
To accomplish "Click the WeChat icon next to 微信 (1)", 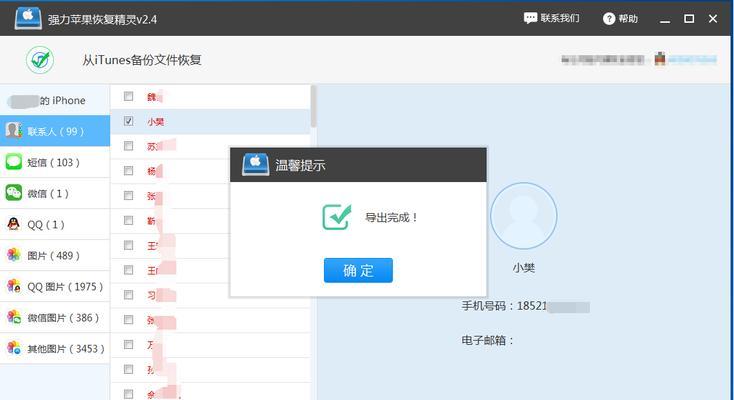I will tap(14, 193).
